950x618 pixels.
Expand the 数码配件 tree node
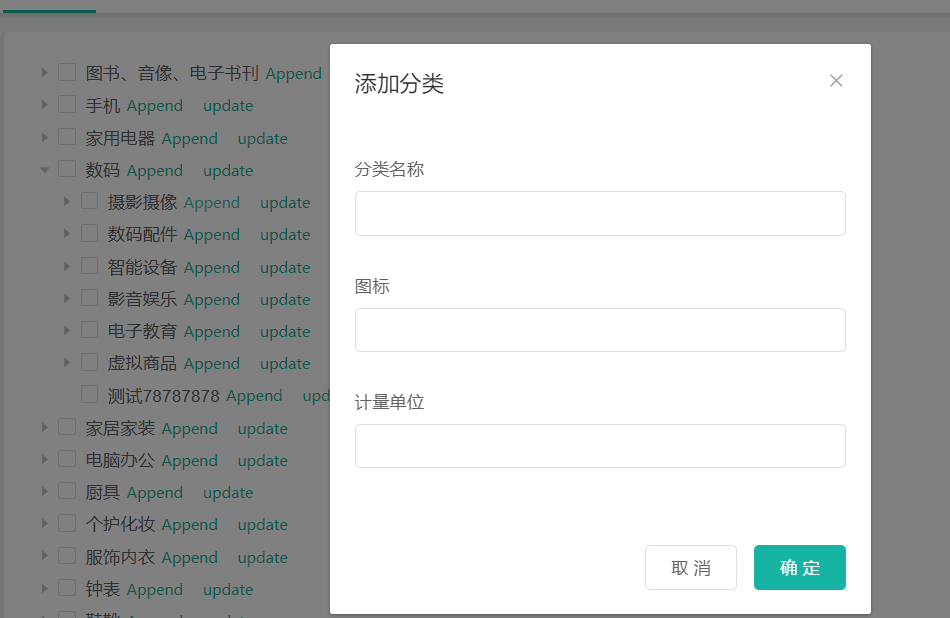pos(67,234)
